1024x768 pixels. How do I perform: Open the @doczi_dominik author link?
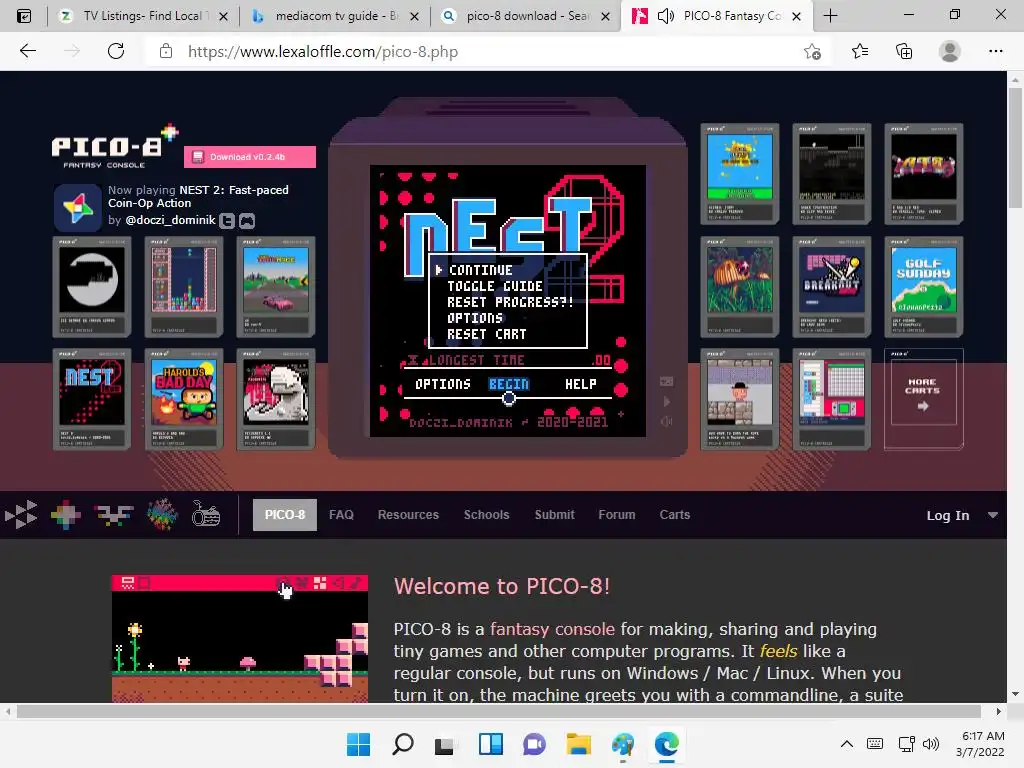(170, 220)
